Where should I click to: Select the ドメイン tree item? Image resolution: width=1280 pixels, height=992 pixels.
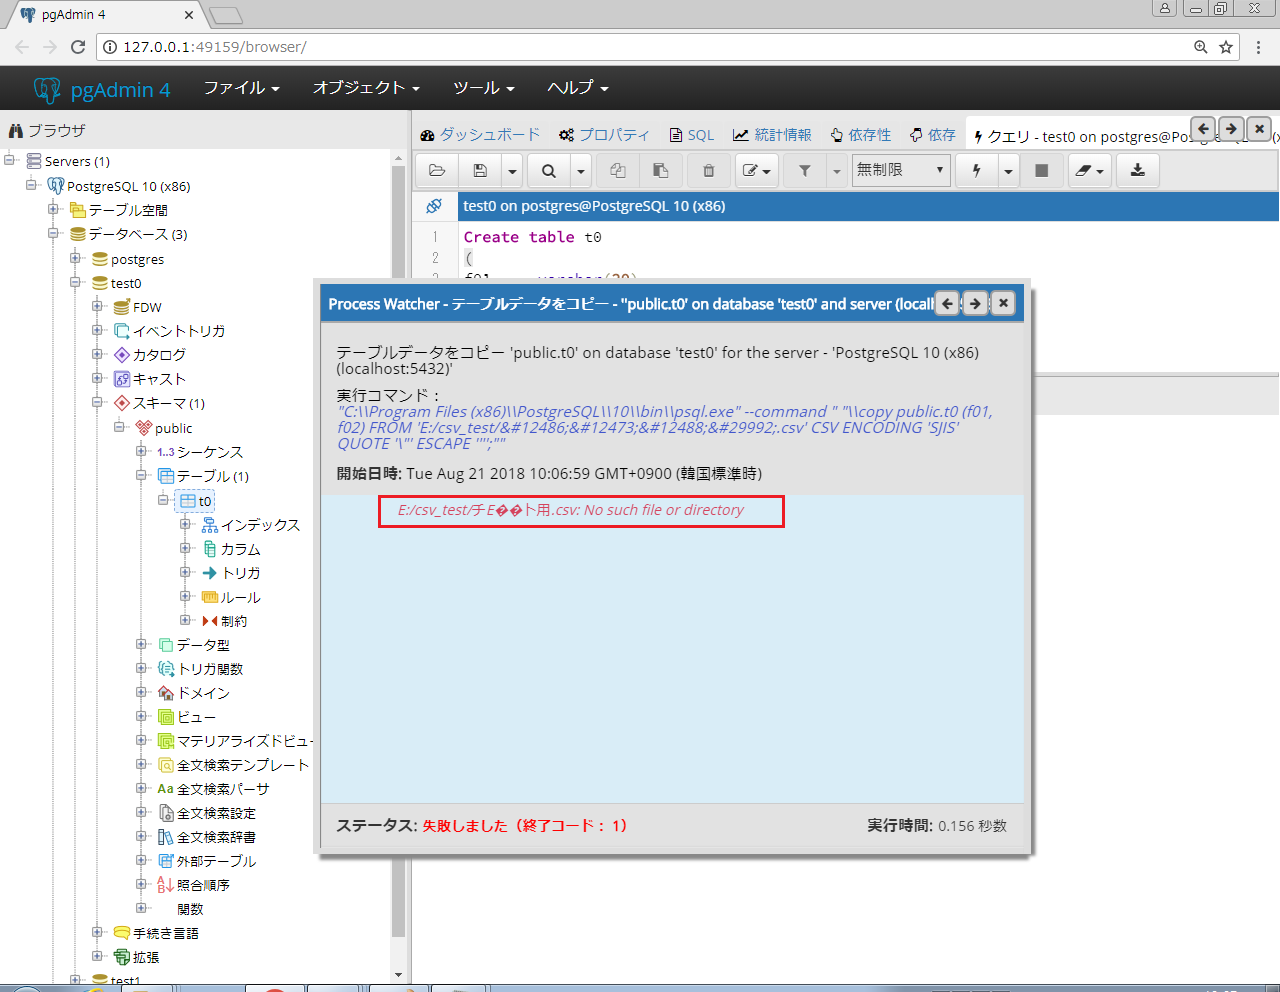204,693
